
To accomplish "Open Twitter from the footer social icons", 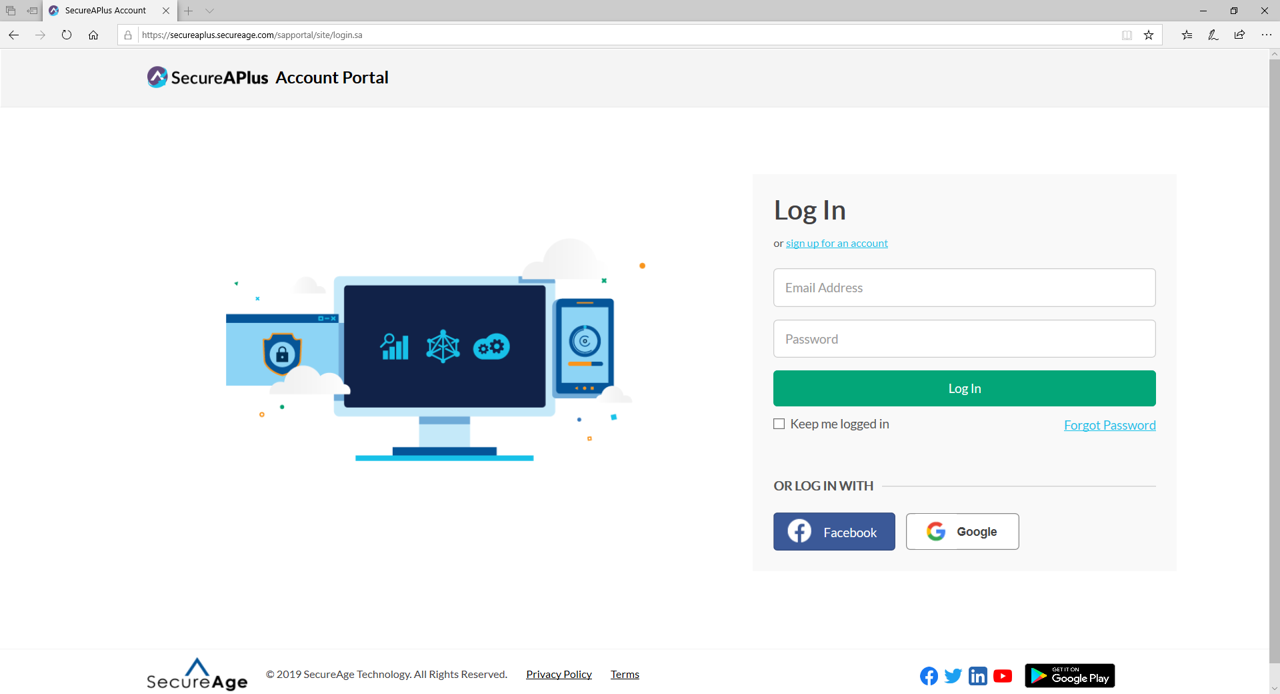I will (x=953, y=676).
